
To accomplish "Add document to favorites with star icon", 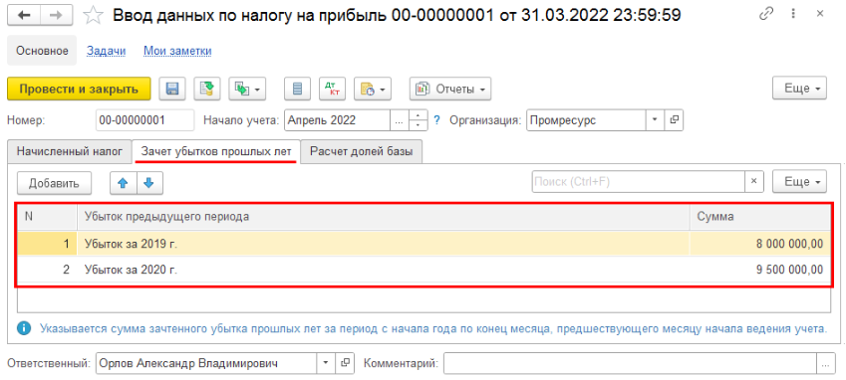I will pos(93,16).
